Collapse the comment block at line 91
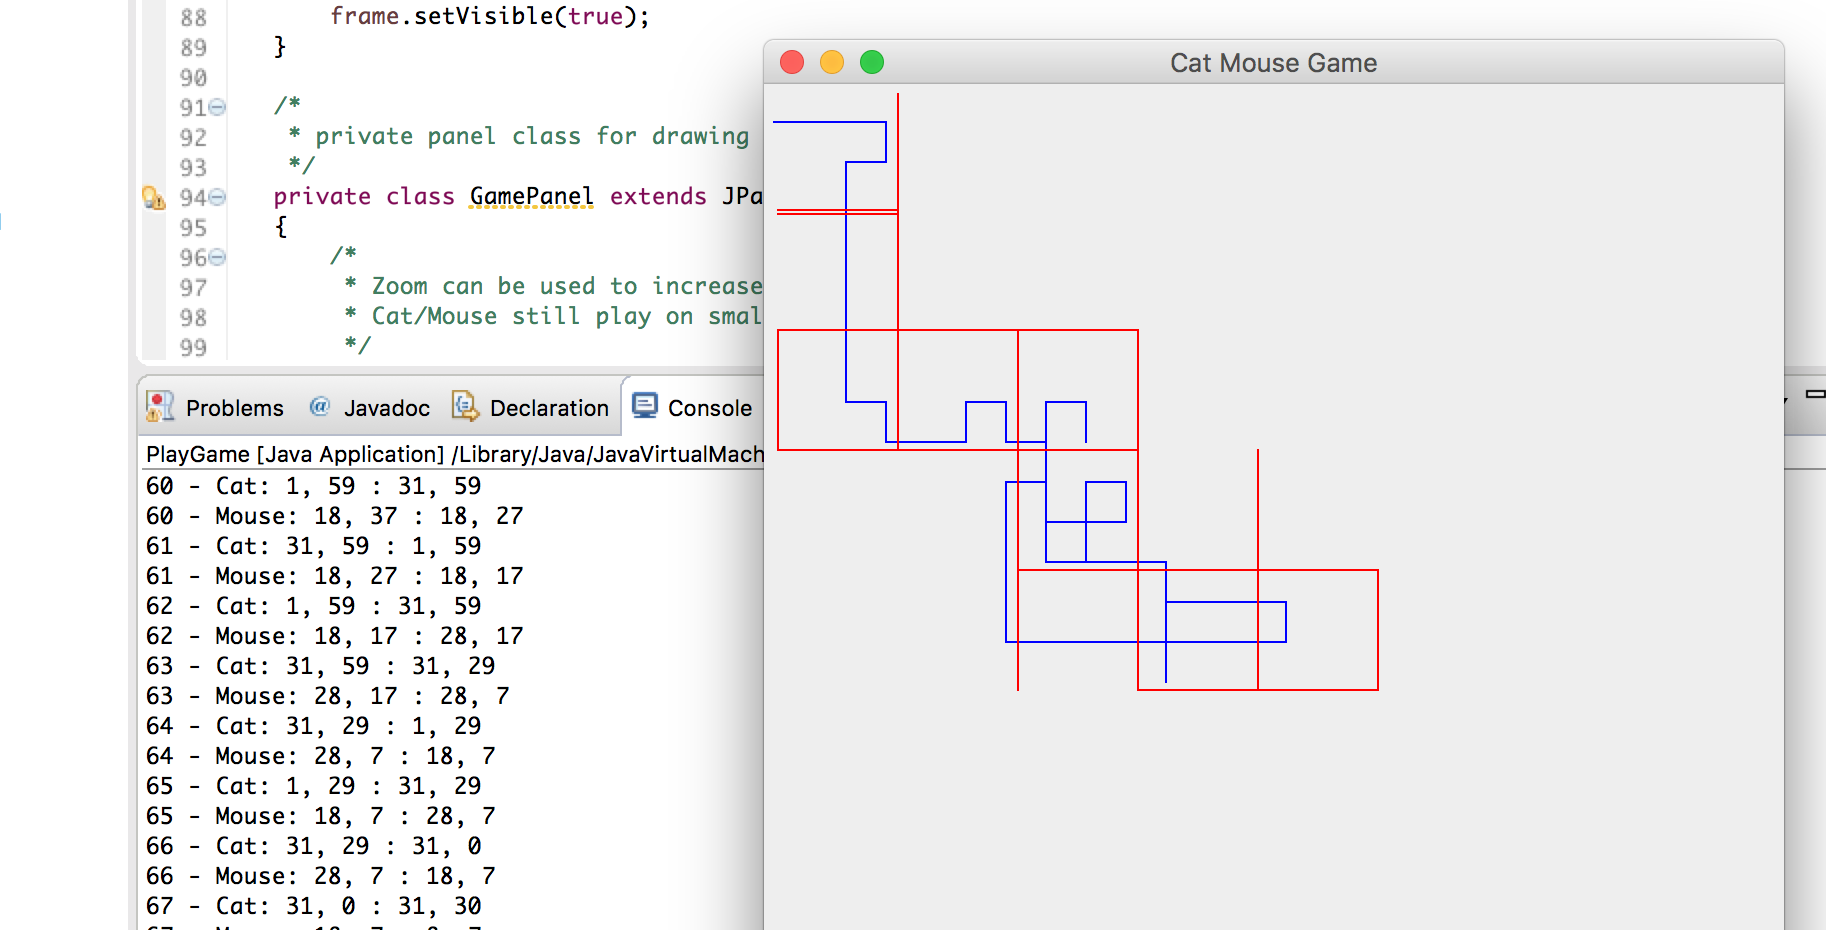 (x=217, y=107)
